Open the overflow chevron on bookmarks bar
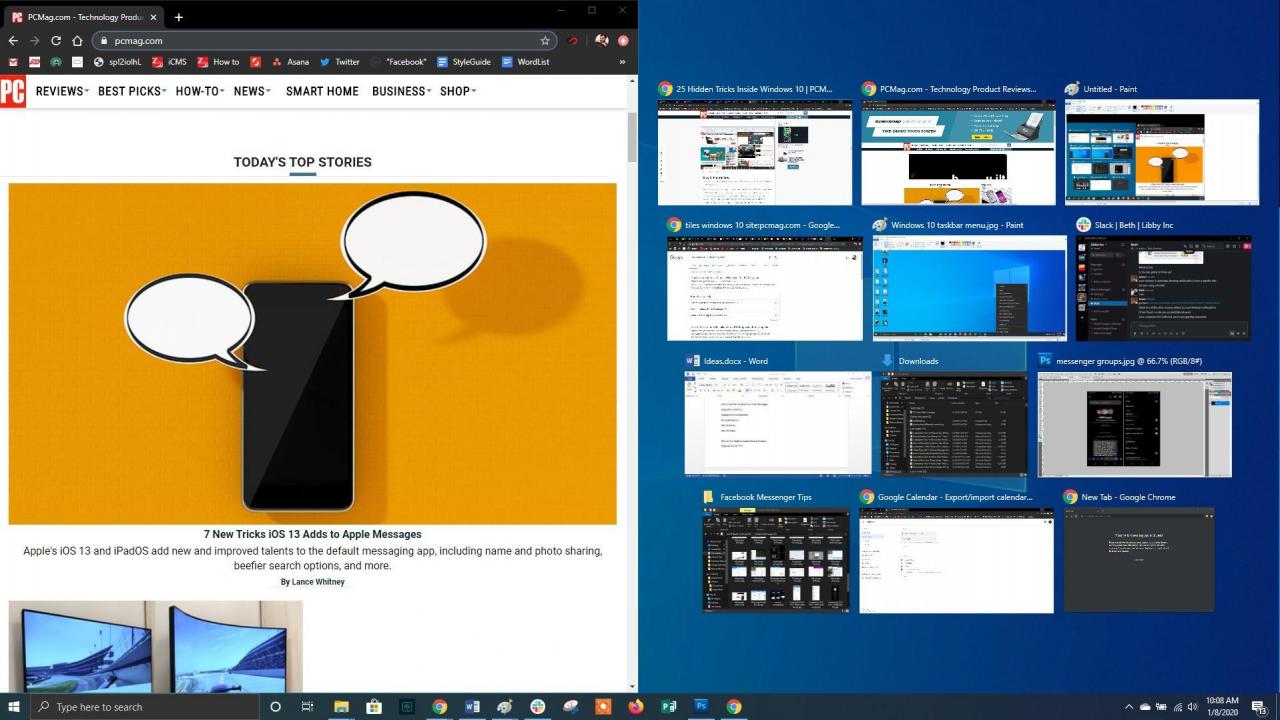Viewport: 1280px width, 720px height. click(622, 61)
